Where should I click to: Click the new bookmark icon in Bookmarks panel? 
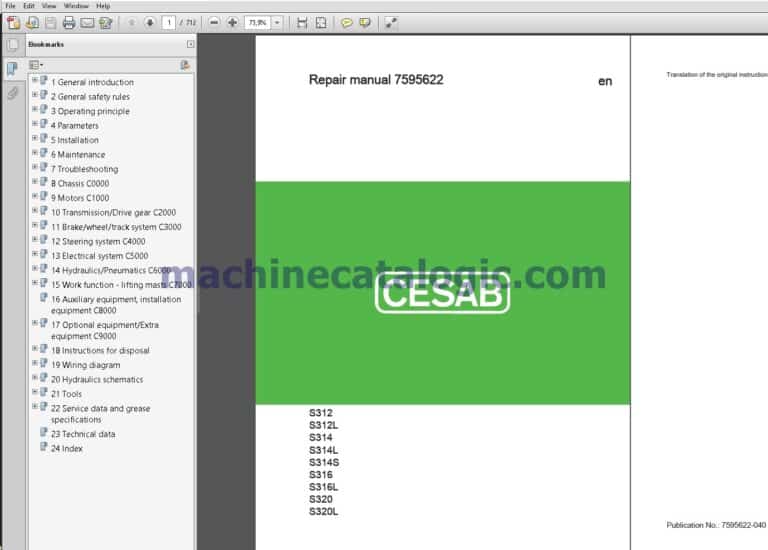tap(185, 65)
